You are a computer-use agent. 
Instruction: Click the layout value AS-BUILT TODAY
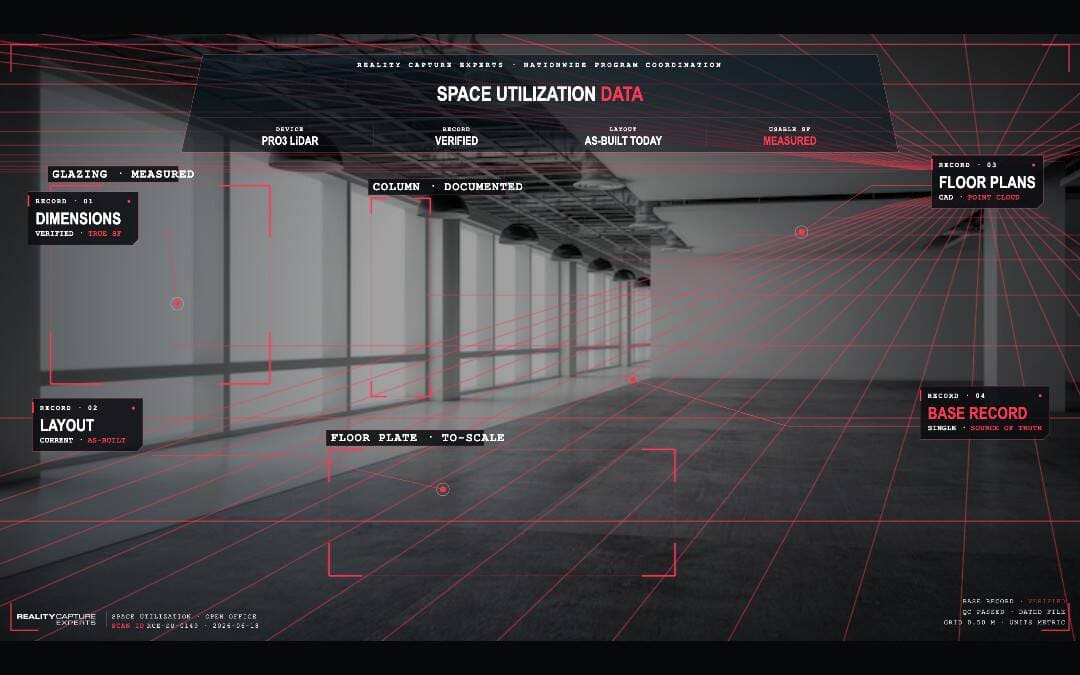pyautogui.click(x=623, y=141)
